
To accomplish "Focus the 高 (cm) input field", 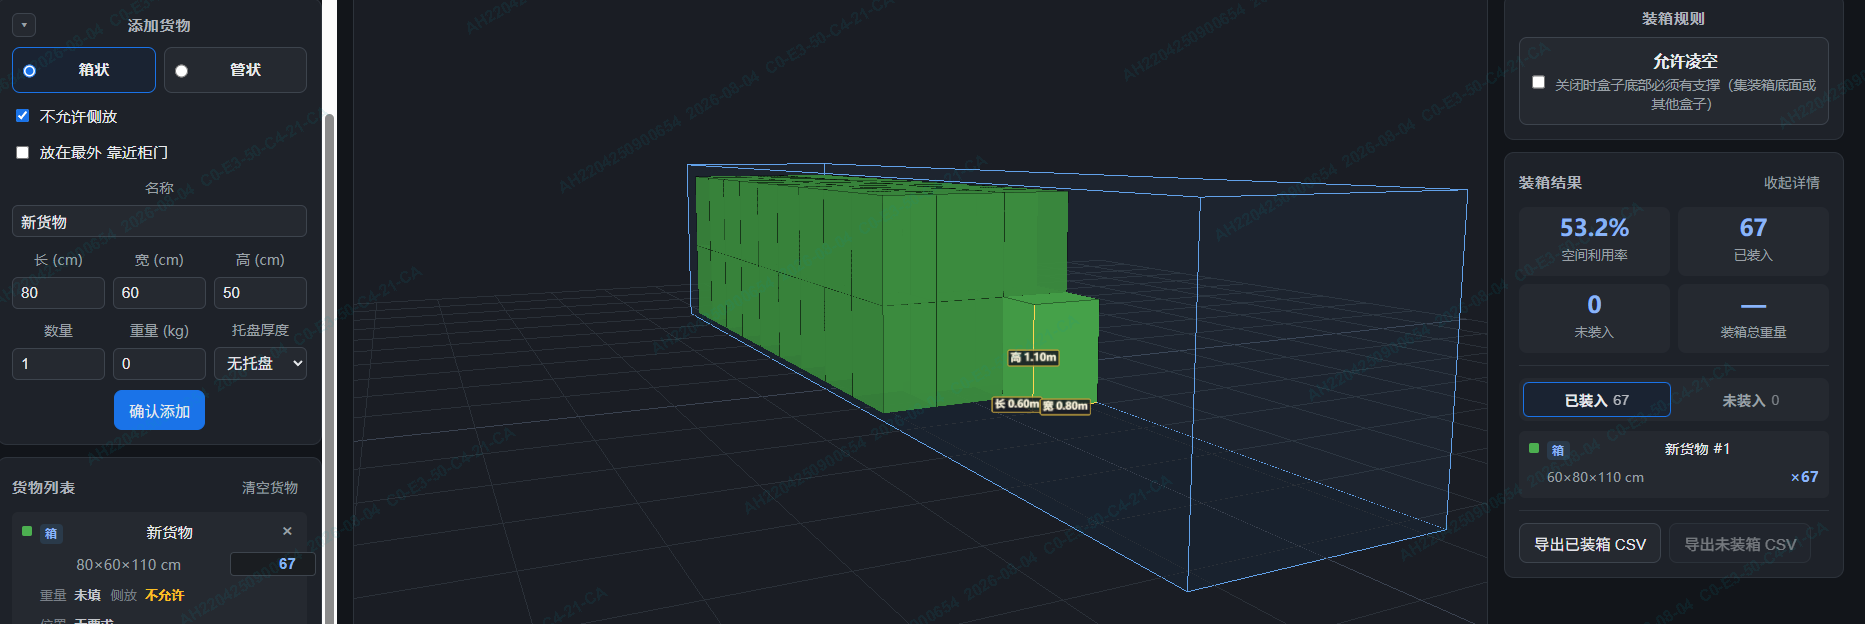I will [260, 293].
